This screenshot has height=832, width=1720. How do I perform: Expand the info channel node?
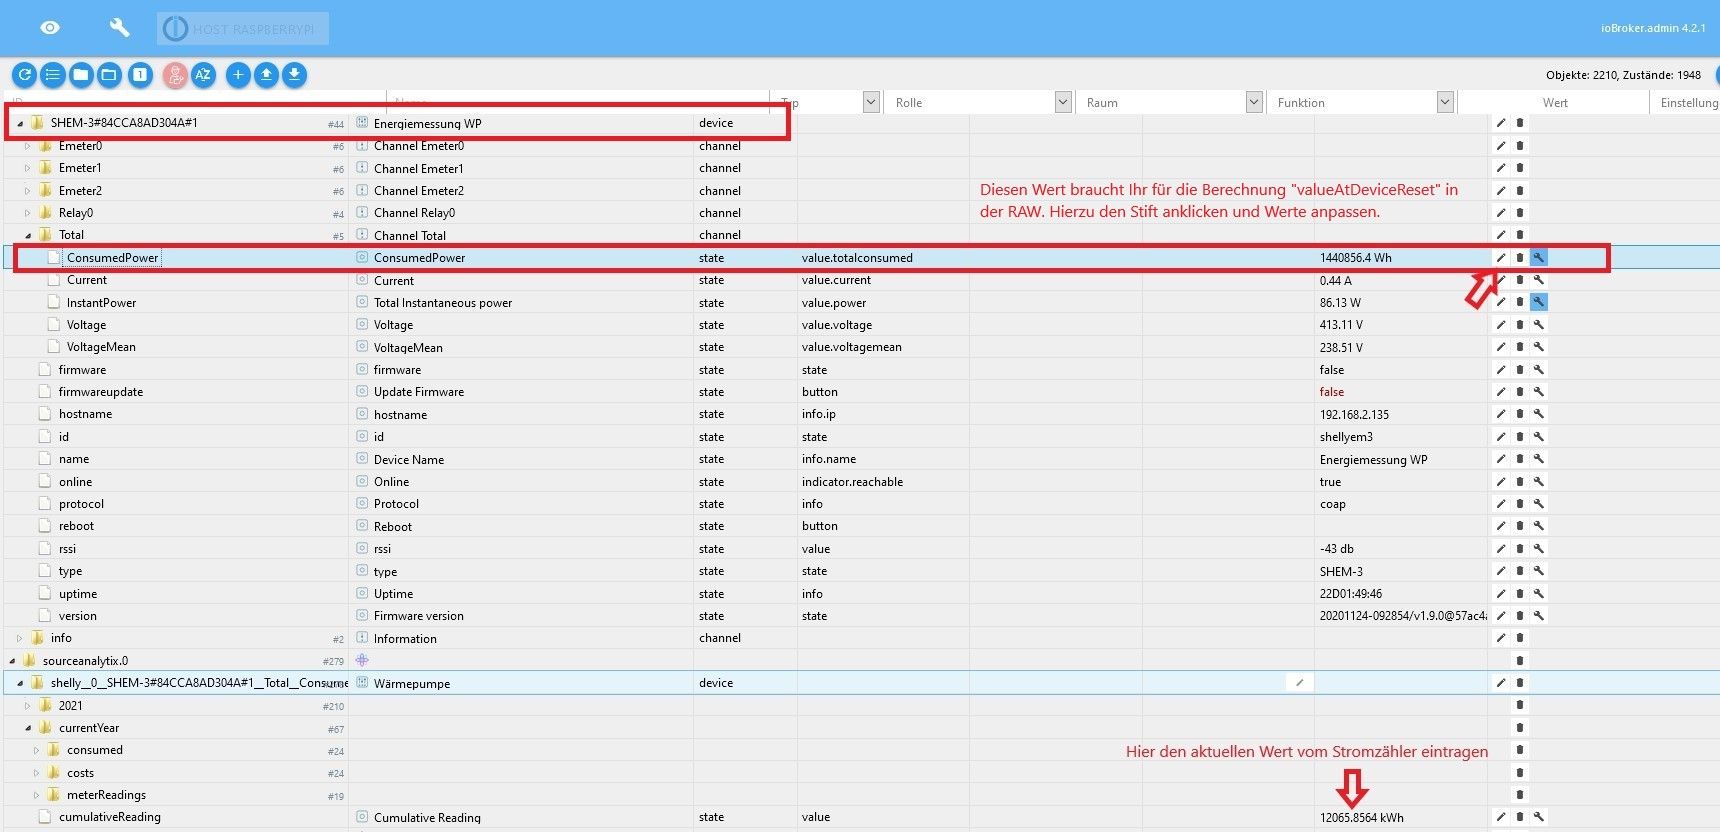click(20, 638)
